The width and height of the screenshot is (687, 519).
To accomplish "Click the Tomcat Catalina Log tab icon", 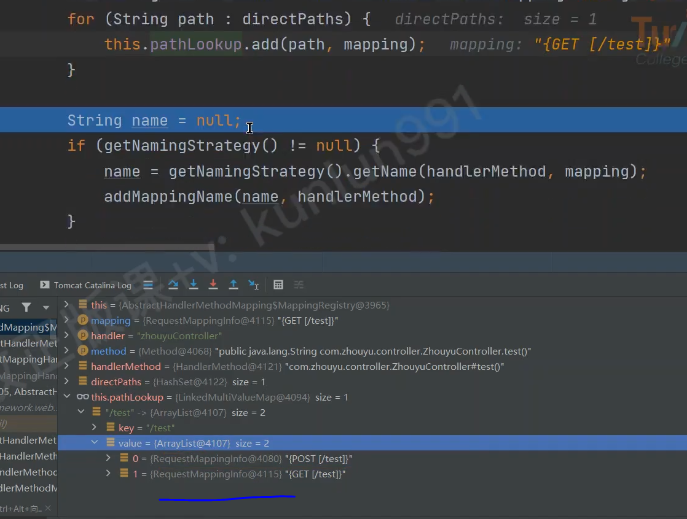I will [45, 285].
